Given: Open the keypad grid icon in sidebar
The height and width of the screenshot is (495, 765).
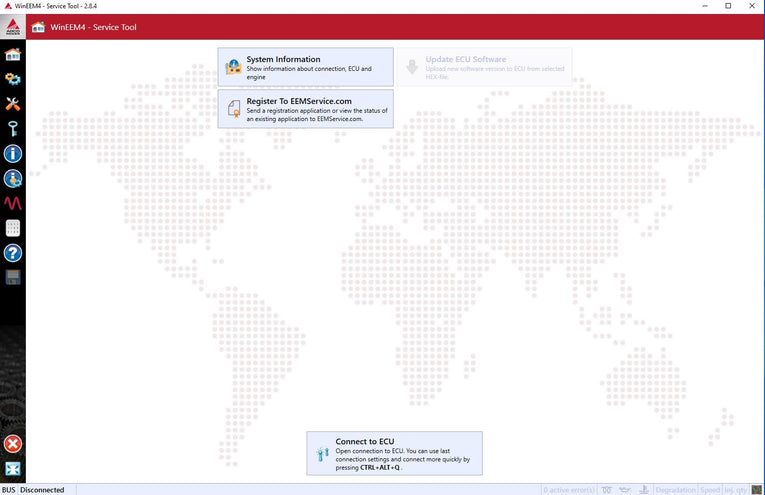Looking at the screenshot, I should click(x=13, y=228).
